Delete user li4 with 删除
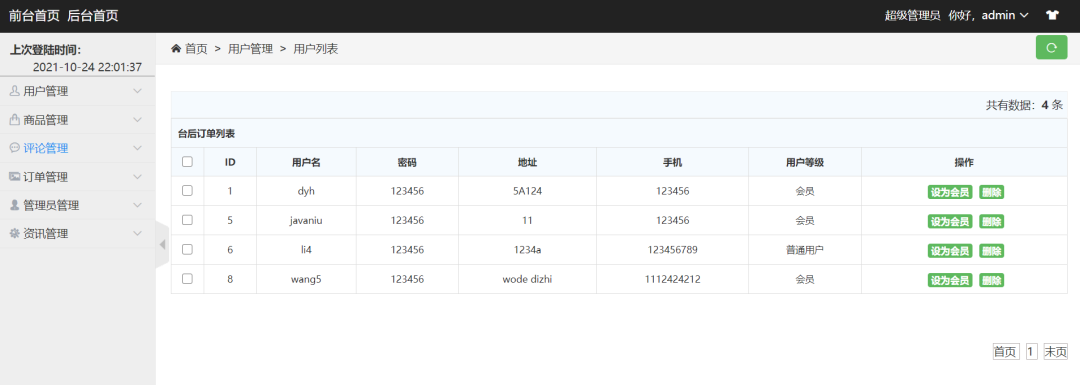Viewport: 1080px width, 385px height. coord(991,251)
